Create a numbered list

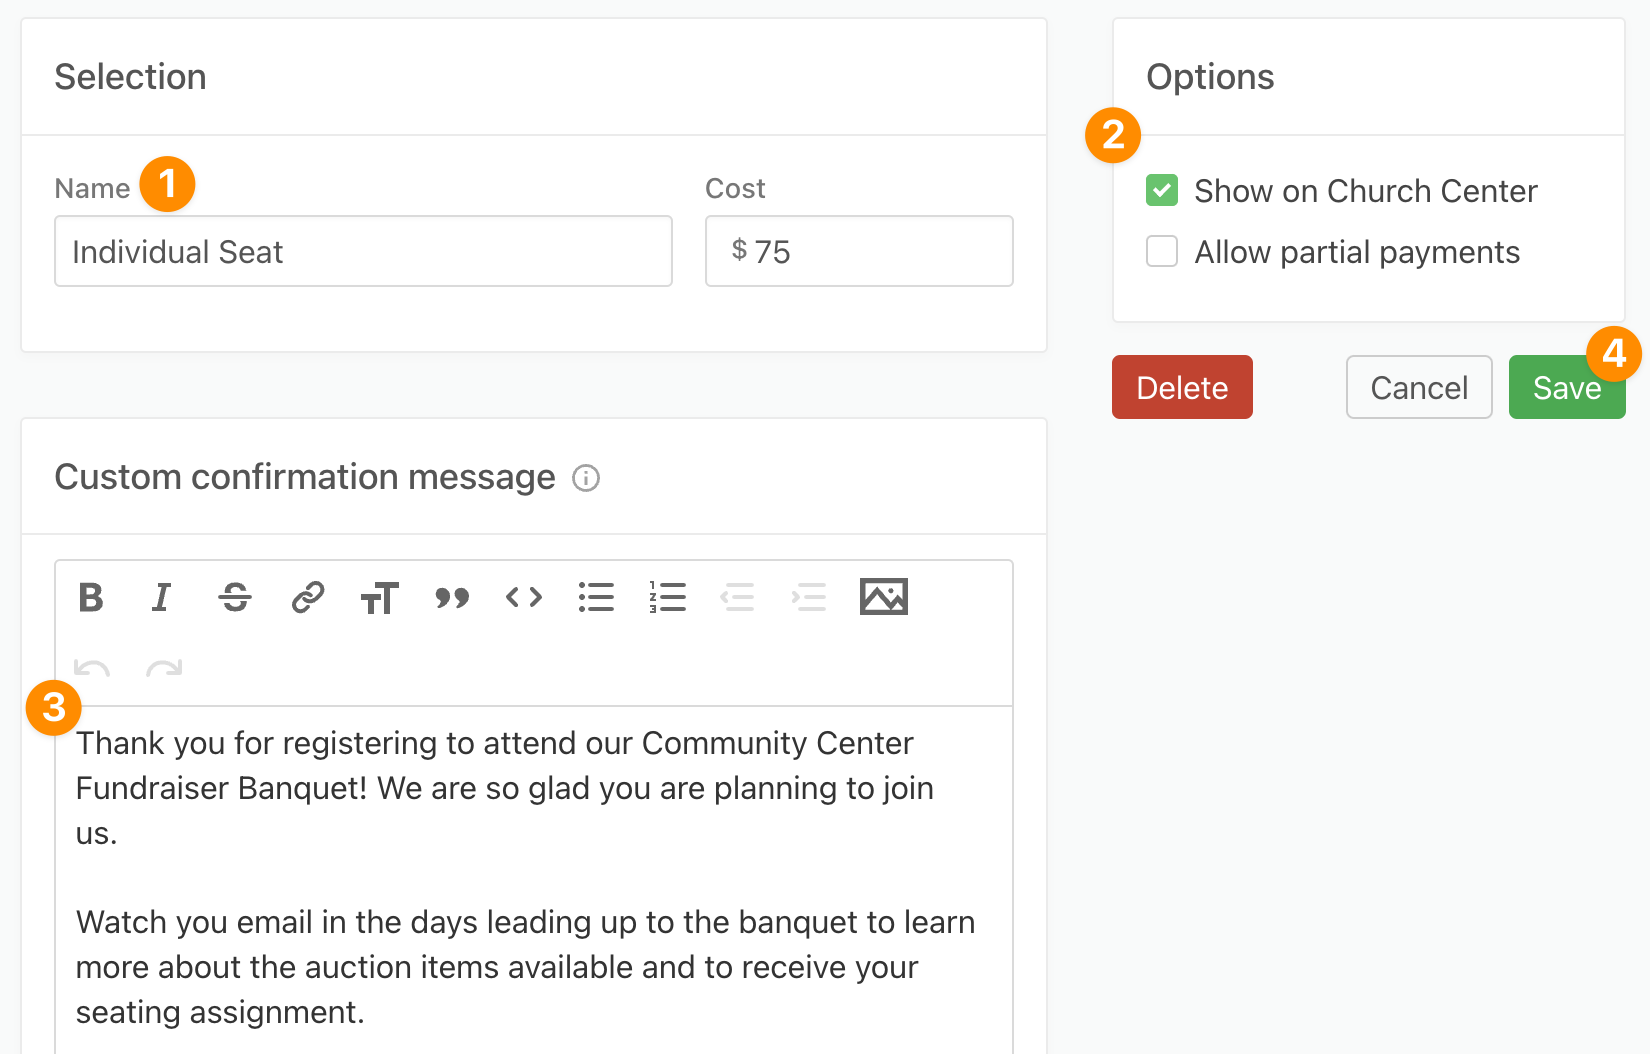667,597
